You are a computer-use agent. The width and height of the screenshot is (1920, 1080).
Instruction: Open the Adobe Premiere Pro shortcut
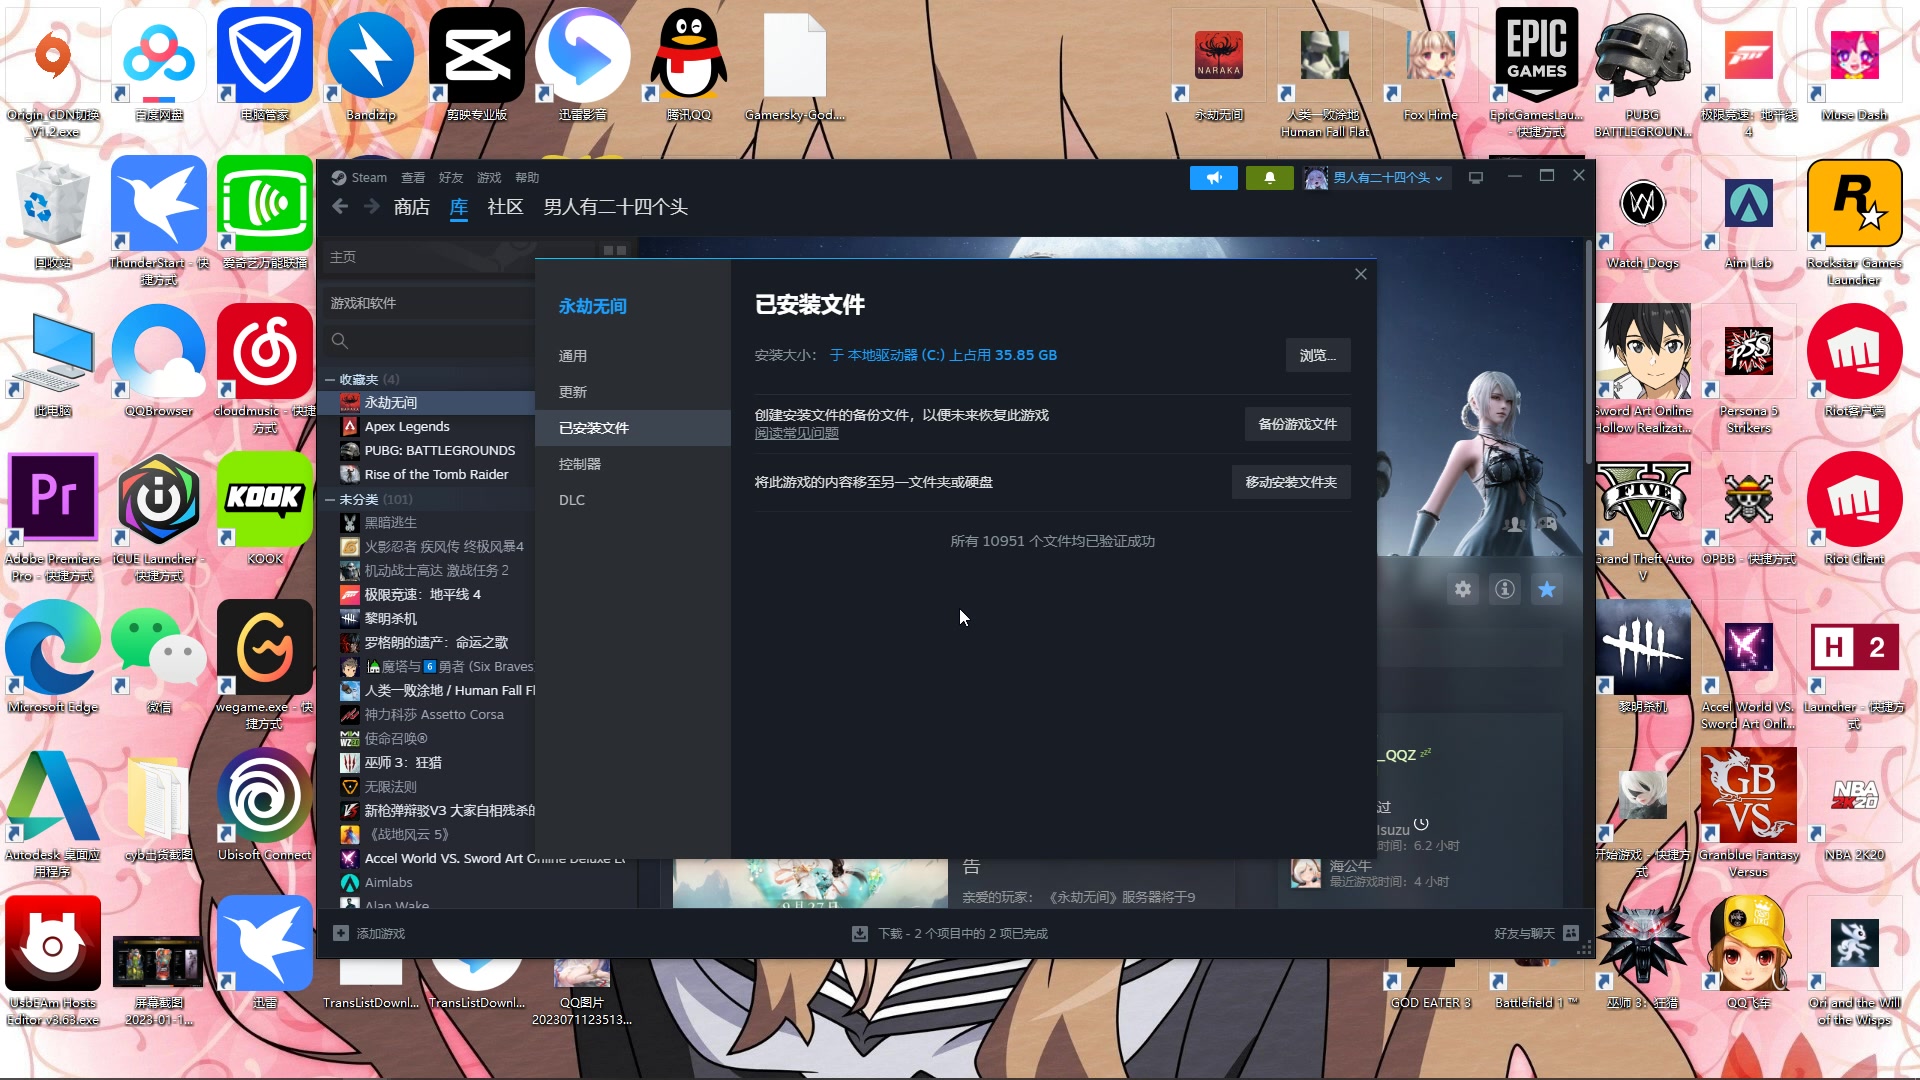[53, 517]
